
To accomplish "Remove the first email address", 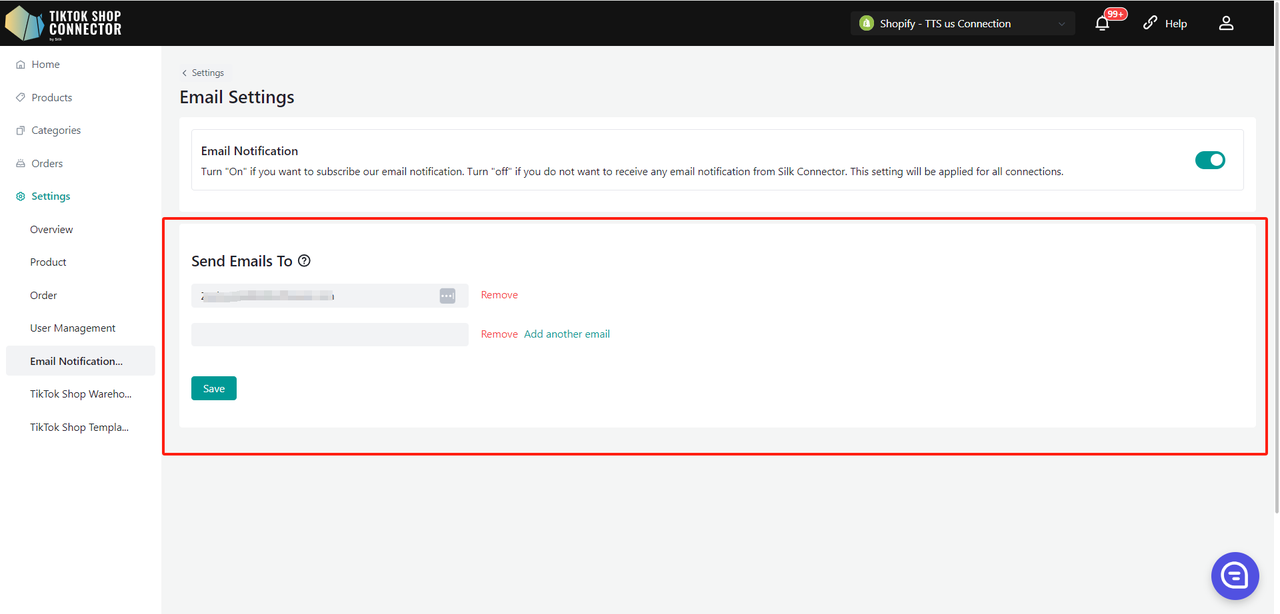I will (x=499, y=295).
